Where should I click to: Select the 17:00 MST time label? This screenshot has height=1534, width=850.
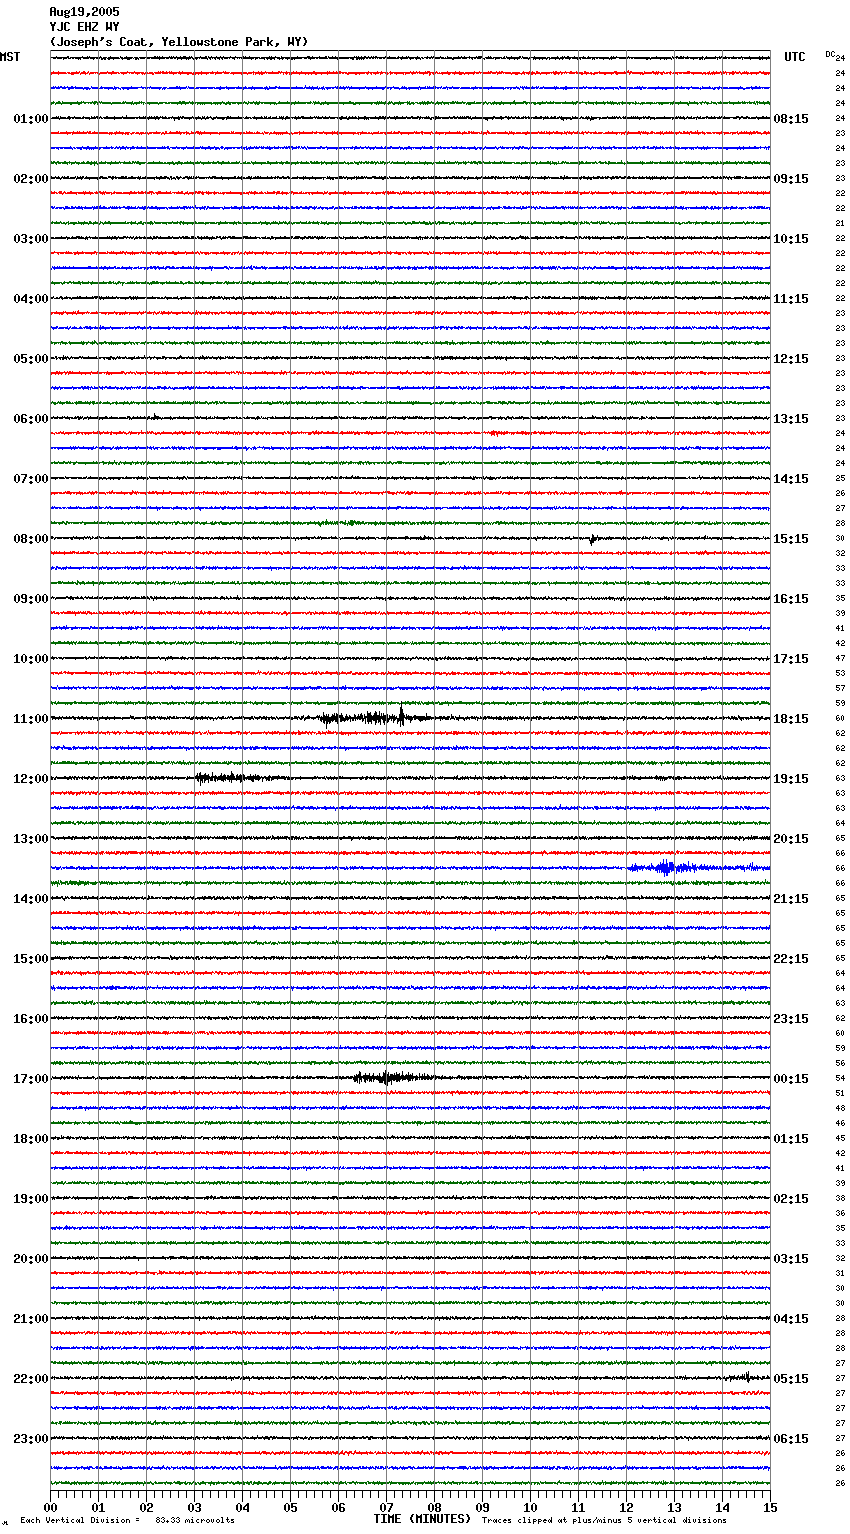30,1079
